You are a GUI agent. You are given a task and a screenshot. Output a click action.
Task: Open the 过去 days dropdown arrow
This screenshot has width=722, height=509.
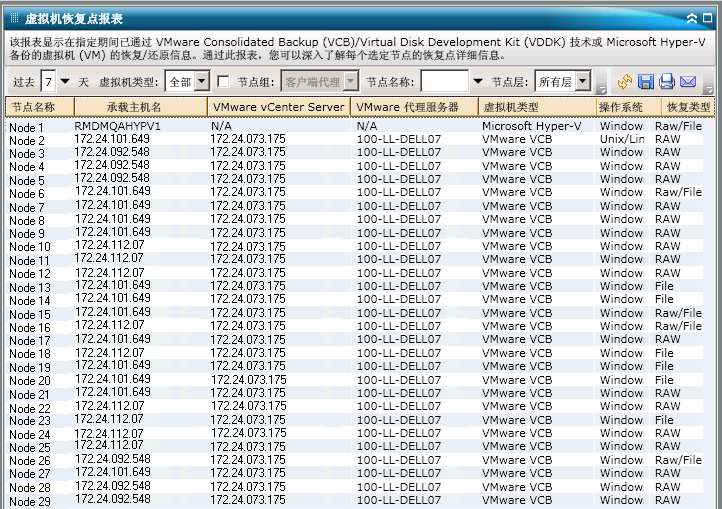[66, 81]
